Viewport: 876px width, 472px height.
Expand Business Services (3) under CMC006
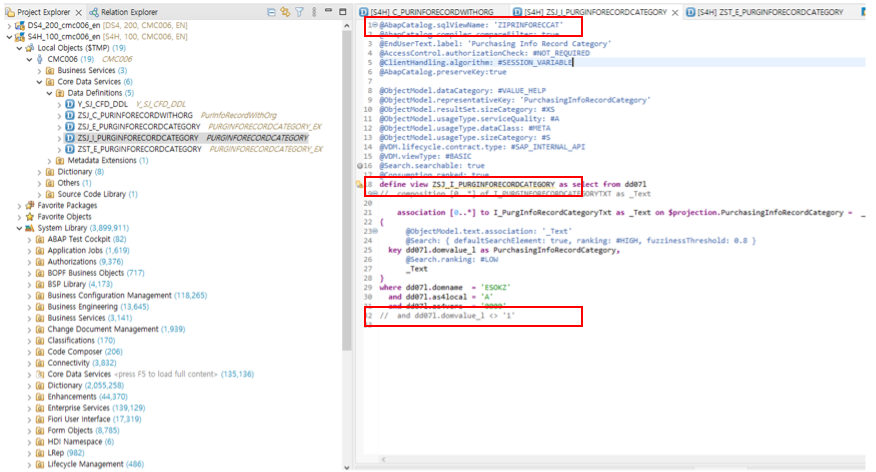pyautogui.click(x=39, y=71)
